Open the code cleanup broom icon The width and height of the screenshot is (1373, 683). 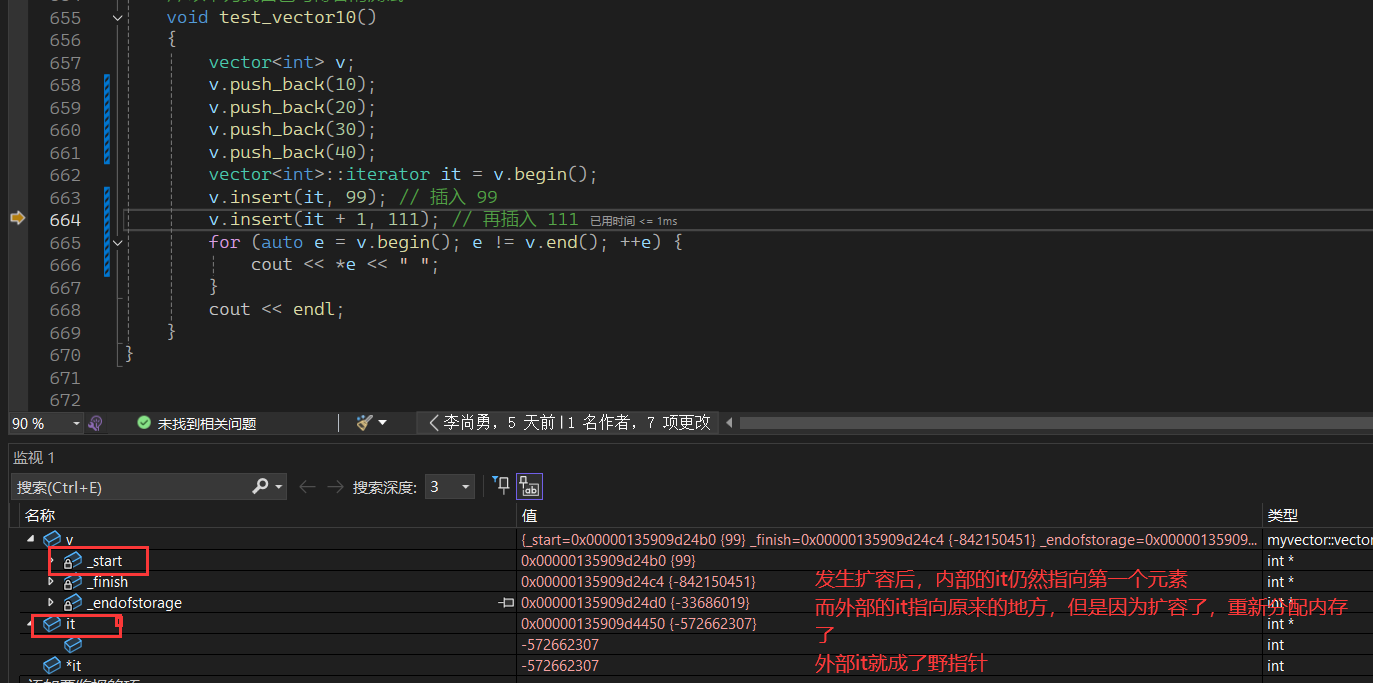(x=364, y=423)
